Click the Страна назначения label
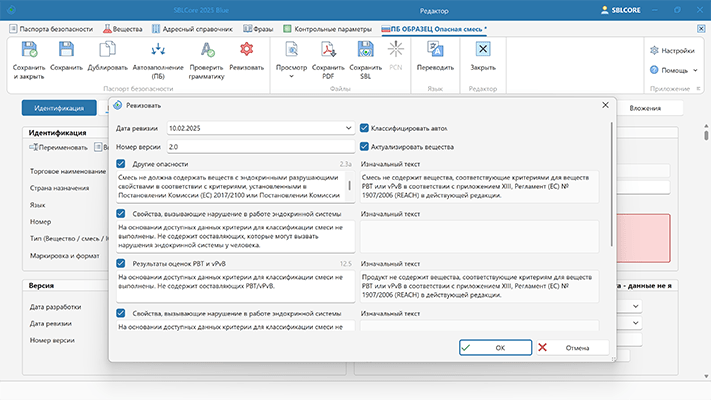Screen dimensions: 711x400 tap(59, 188)
